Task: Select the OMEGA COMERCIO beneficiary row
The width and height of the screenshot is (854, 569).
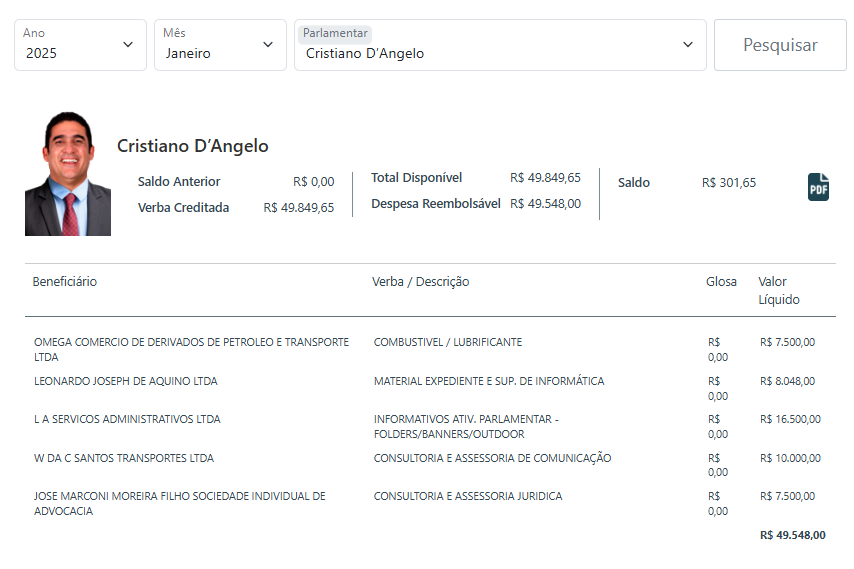Action: coord(191,349)
